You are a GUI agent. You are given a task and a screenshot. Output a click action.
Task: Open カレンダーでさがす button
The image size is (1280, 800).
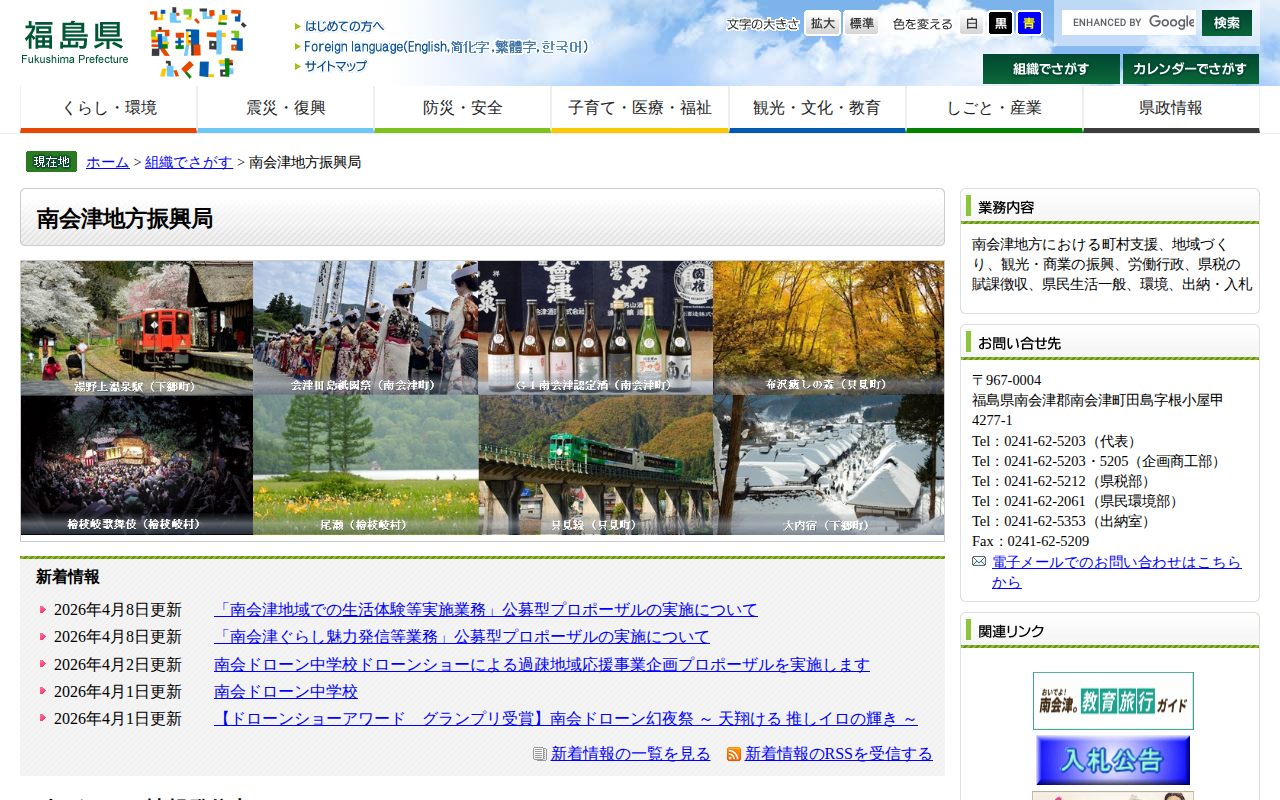click(1191, 69)
